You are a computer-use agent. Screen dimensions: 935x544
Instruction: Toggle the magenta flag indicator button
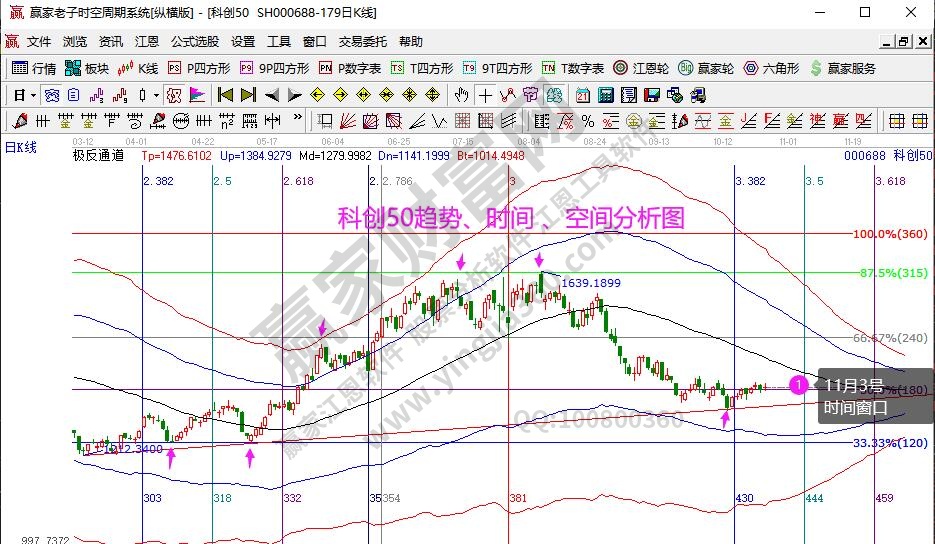(197, 95)
